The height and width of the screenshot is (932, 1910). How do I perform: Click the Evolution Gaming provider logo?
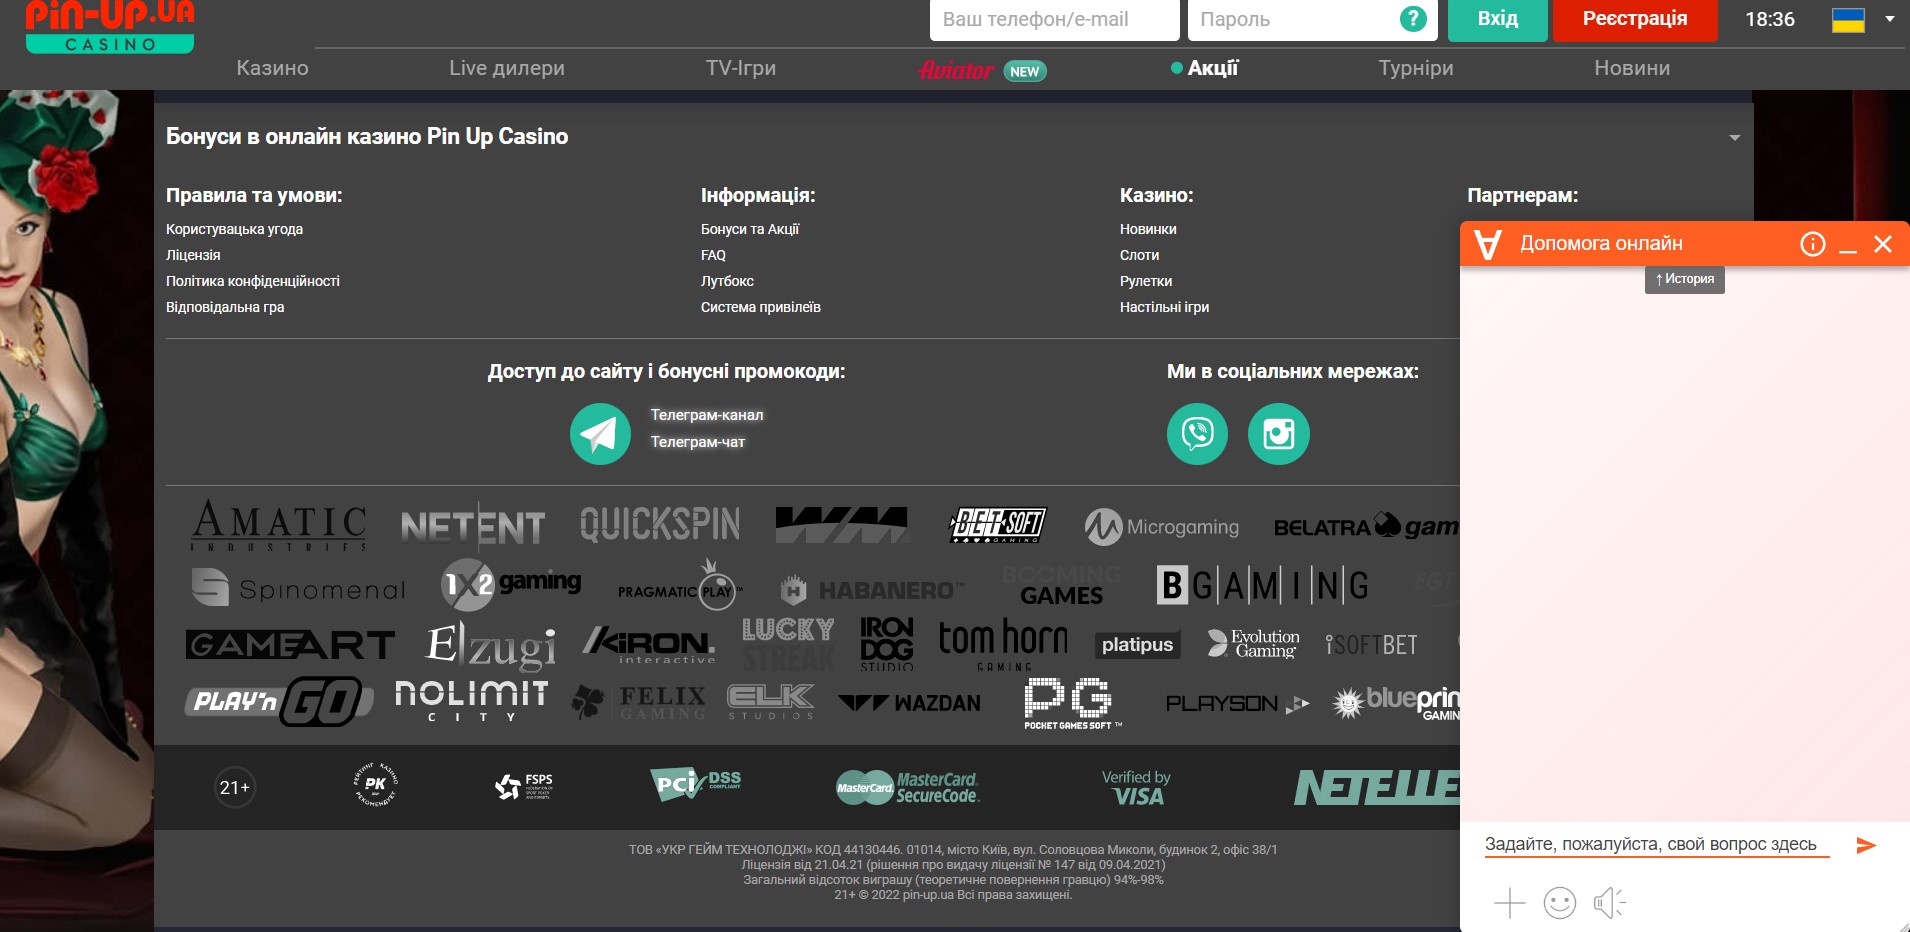[1253, 643]
